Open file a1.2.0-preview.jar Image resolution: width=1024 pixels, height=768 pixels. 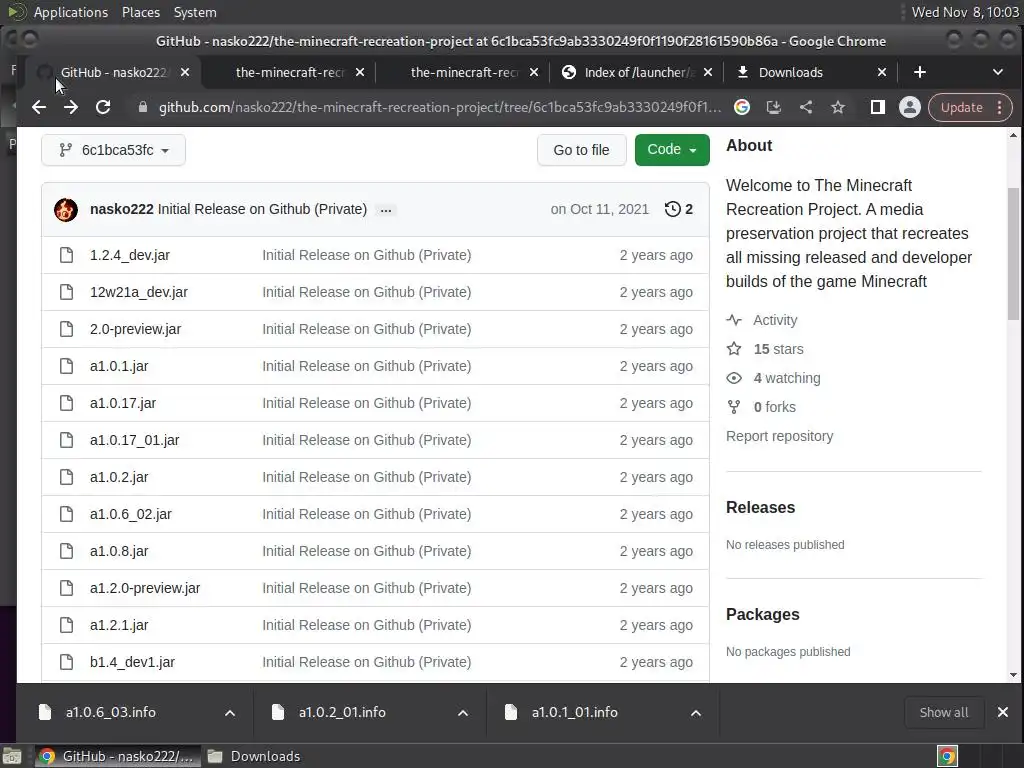145,588
